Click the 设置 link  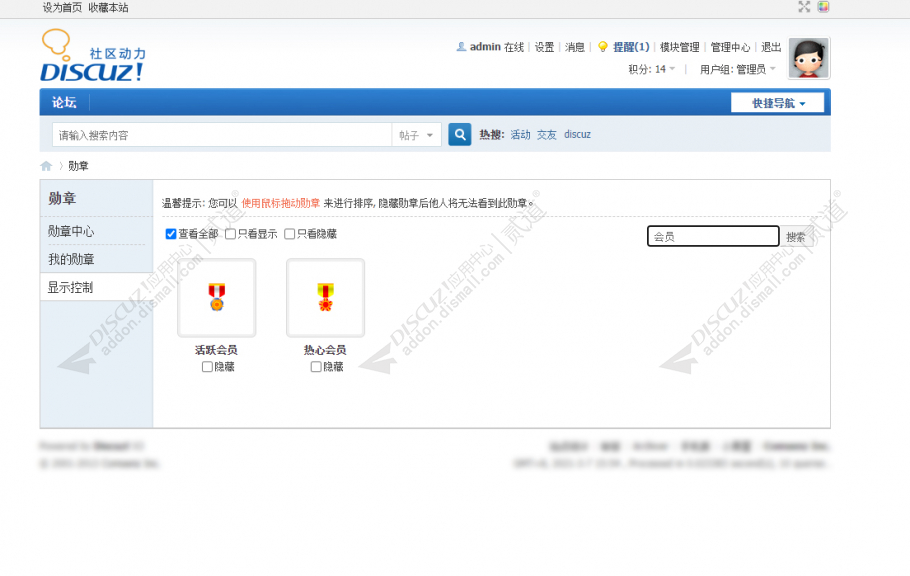pos(544,47)
